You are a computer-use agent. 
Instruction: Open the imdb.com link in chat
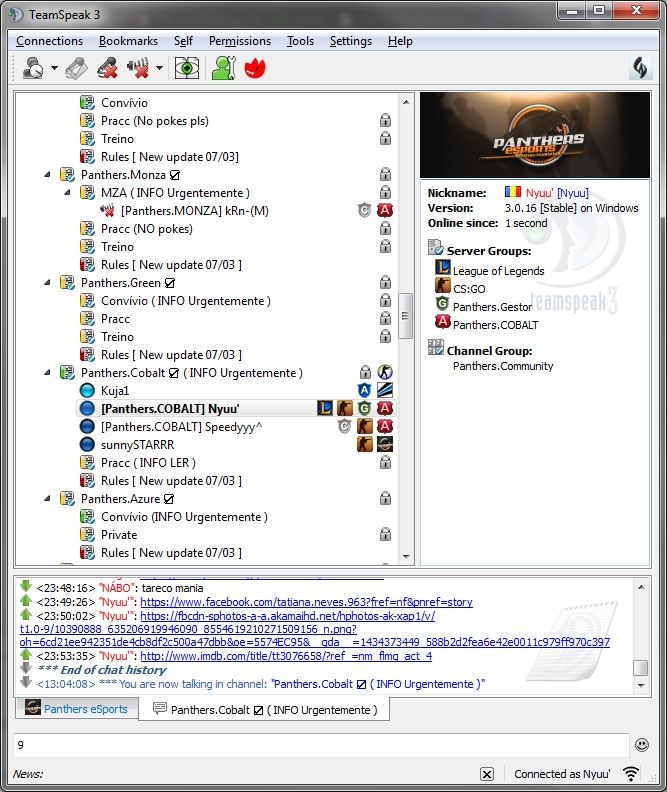285,656
